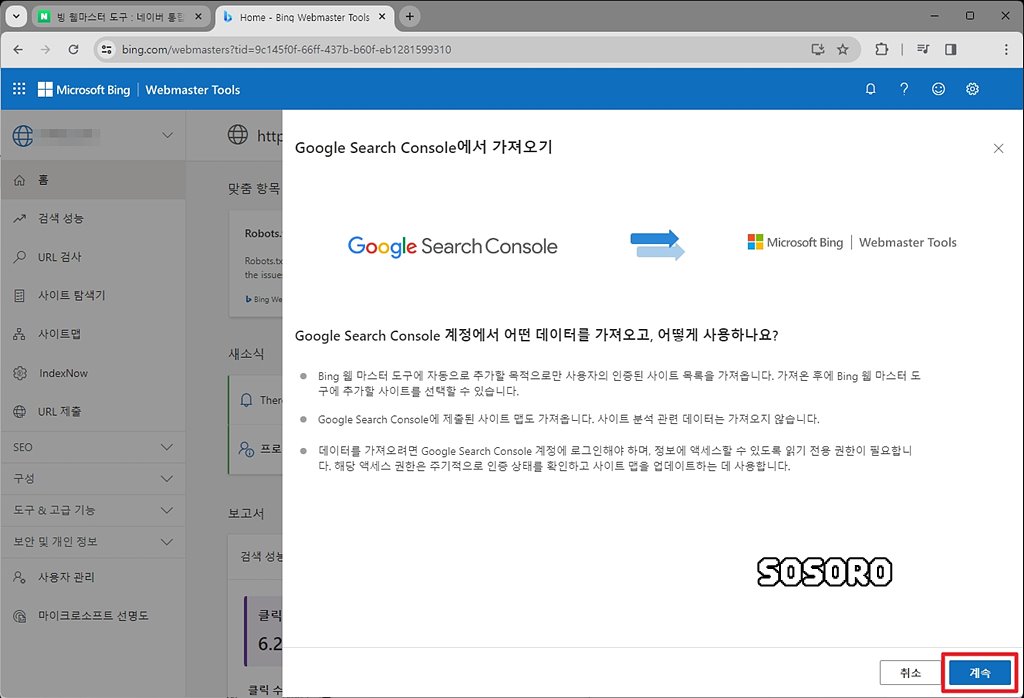The height and width of the screenshot is (698, 1024).
Task: Open Chrome three-dot menu
Action: (1006, 50)
